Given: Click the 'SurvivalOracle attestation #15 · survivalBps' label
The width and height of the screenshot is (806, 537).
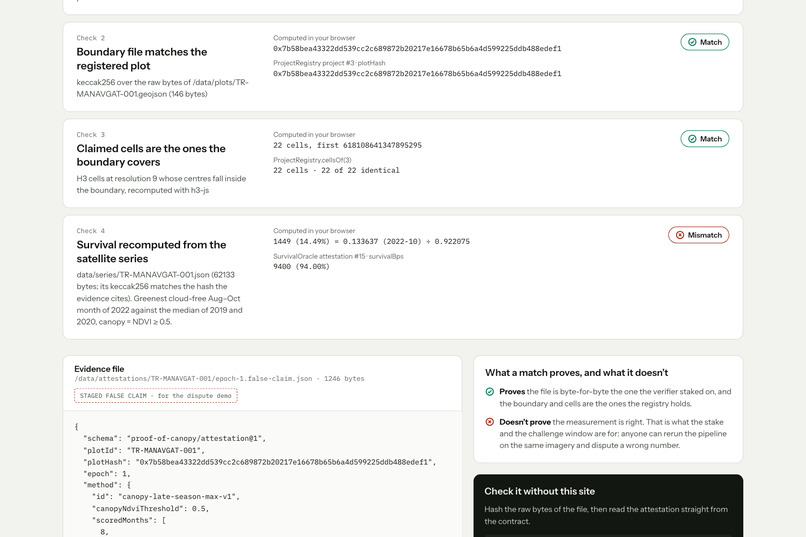Looking at the screenshot, I should [x=338, y=256].
